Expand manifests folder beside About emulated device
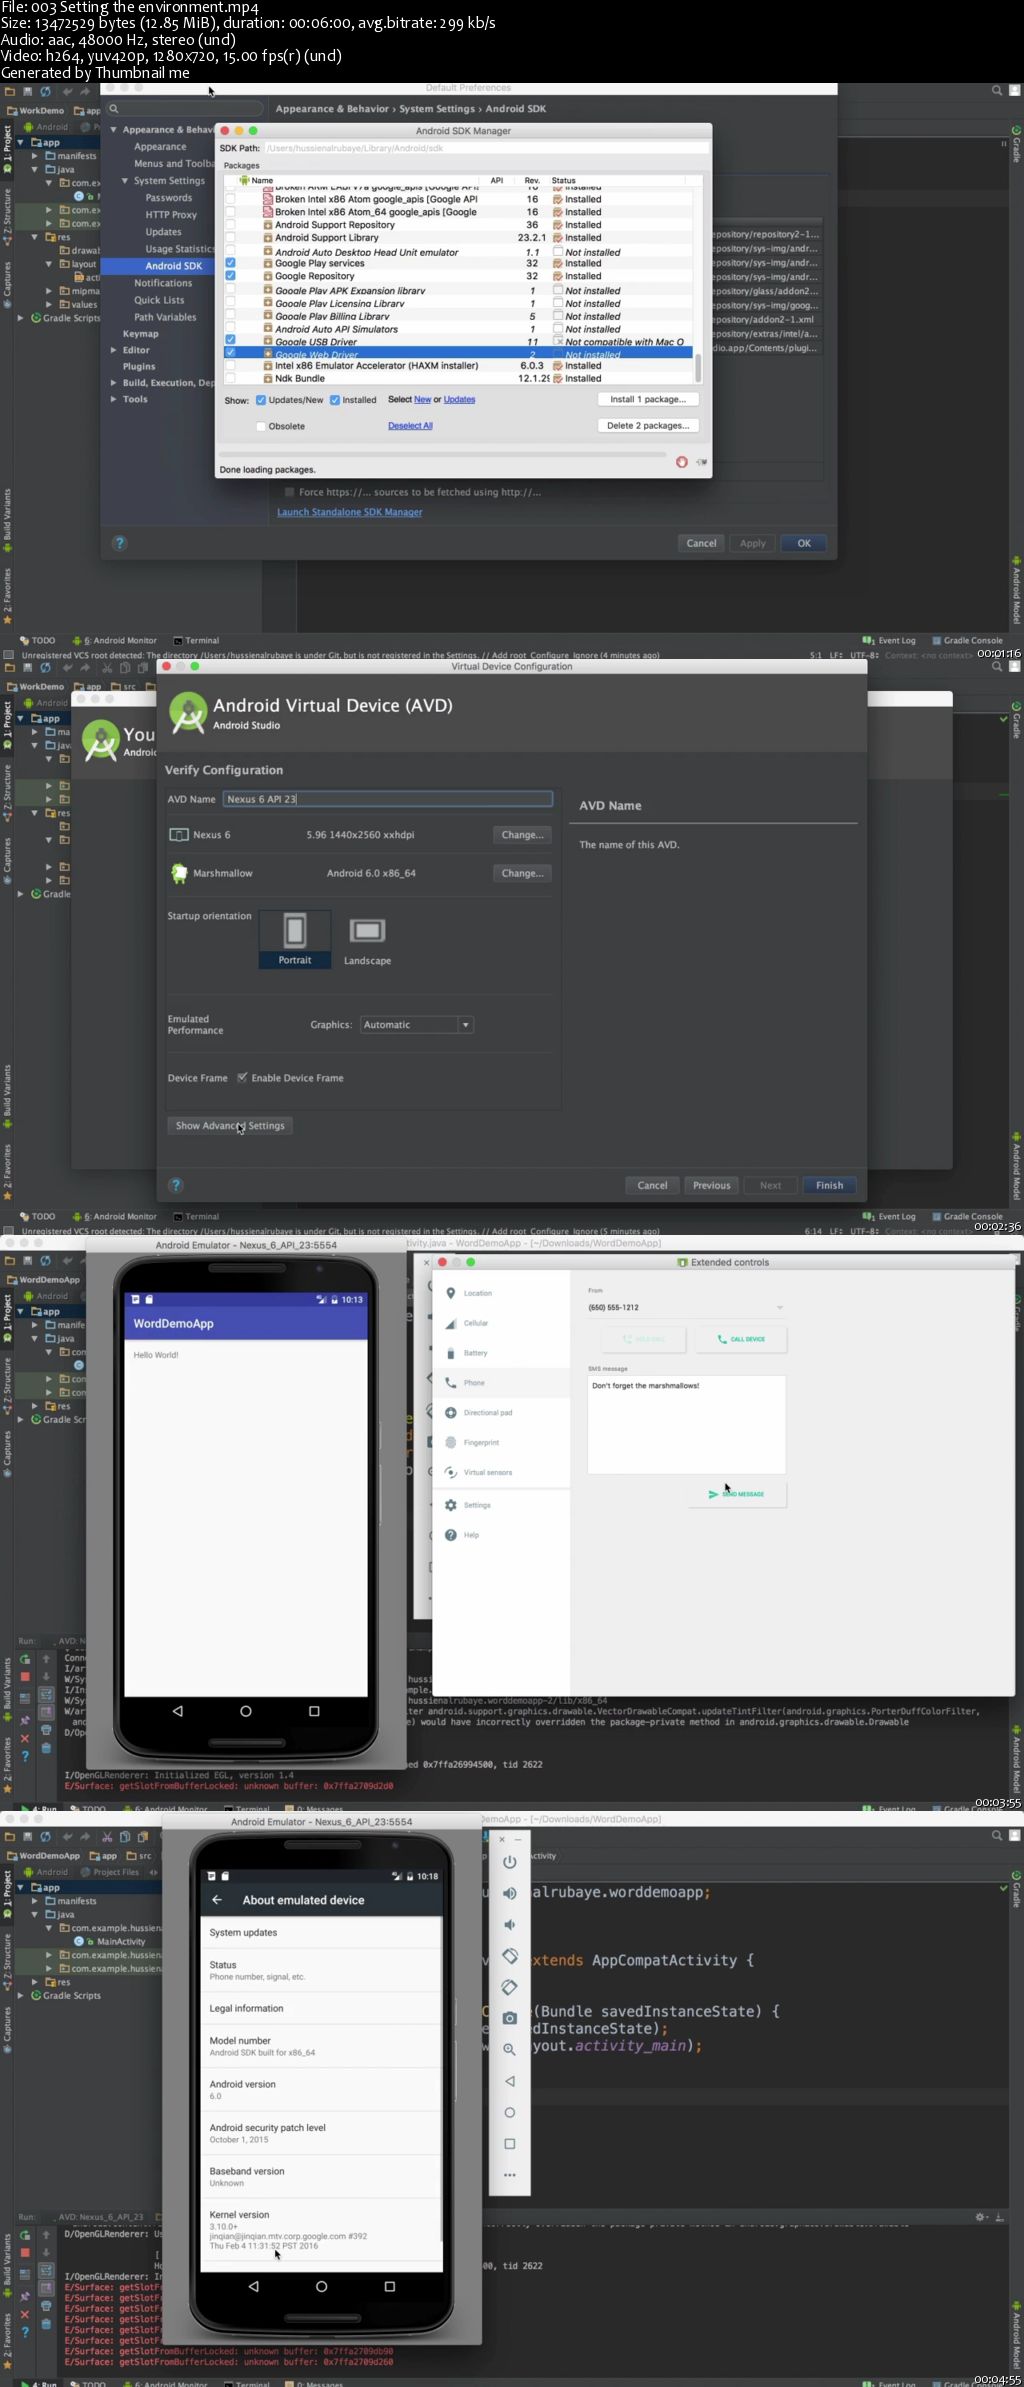Viewport: 1024px width, 2387px height. pyautogui.click(x=35, y=1901)
